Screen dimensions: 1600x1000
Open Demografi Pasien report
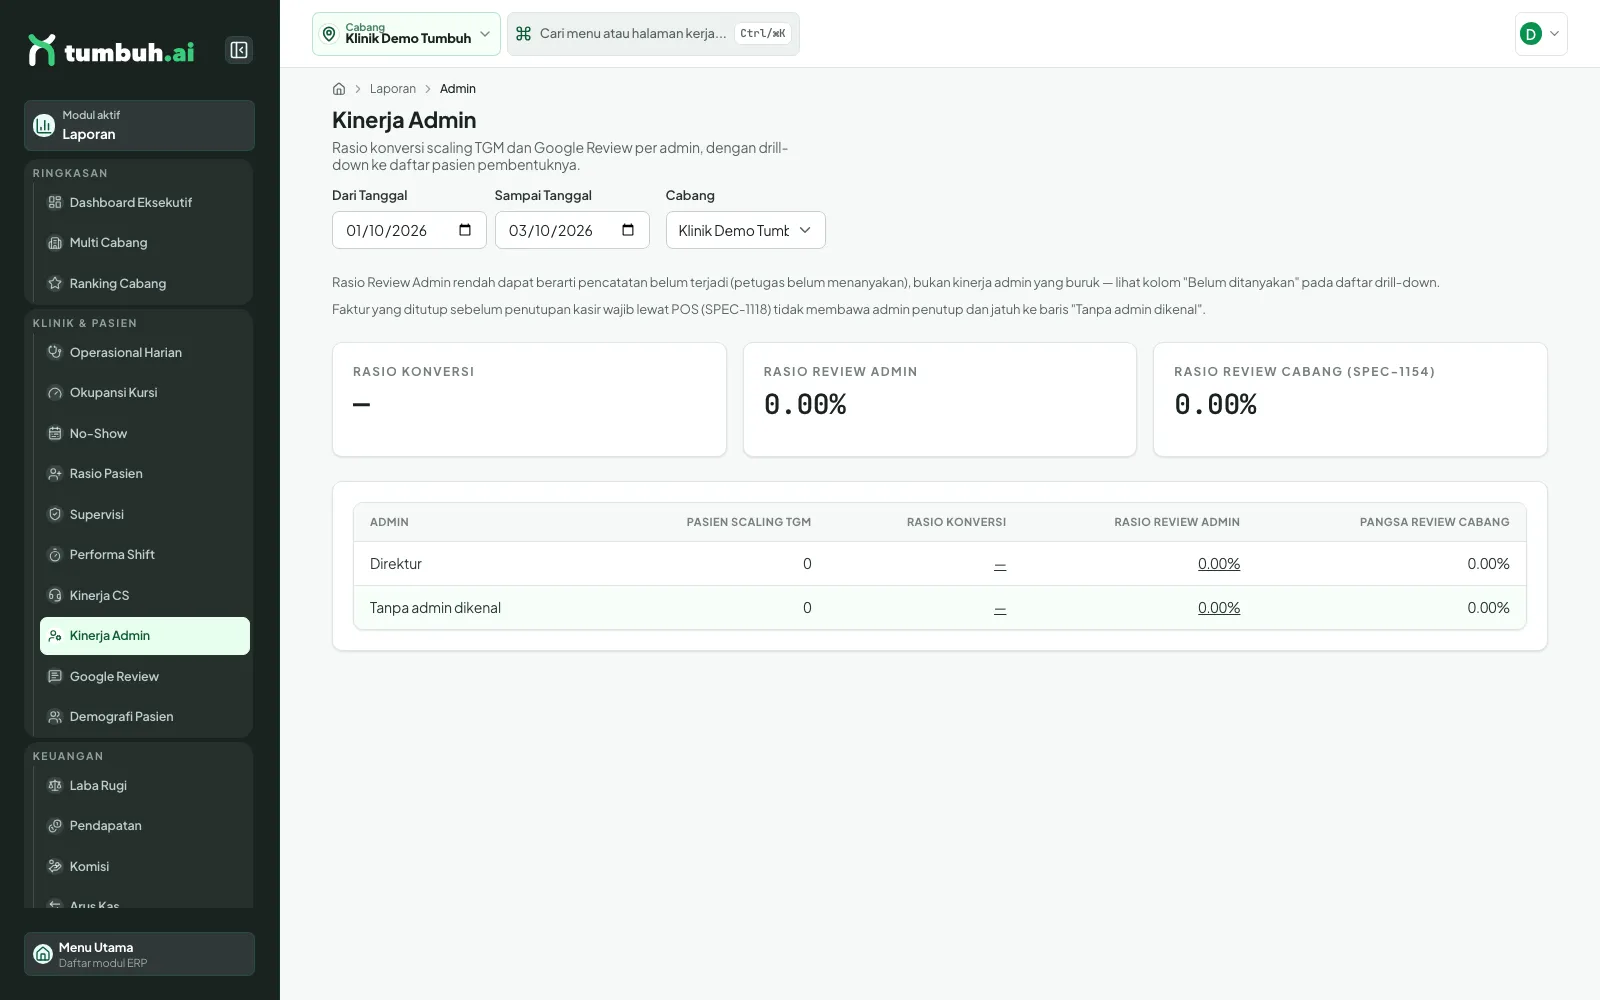145,717
